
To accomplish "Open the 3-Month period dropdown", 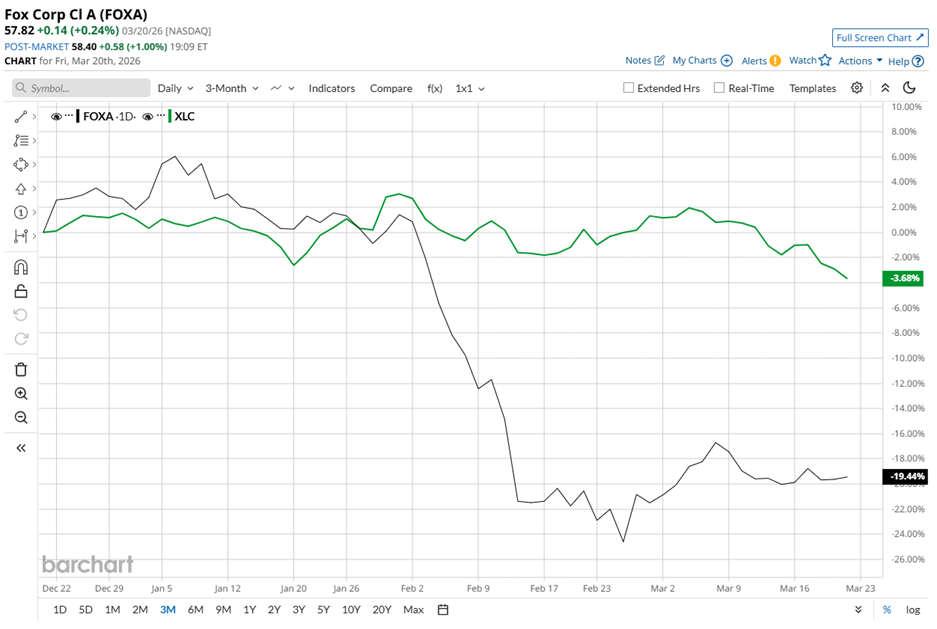I will pyautogui.click(x=232, y=88).
